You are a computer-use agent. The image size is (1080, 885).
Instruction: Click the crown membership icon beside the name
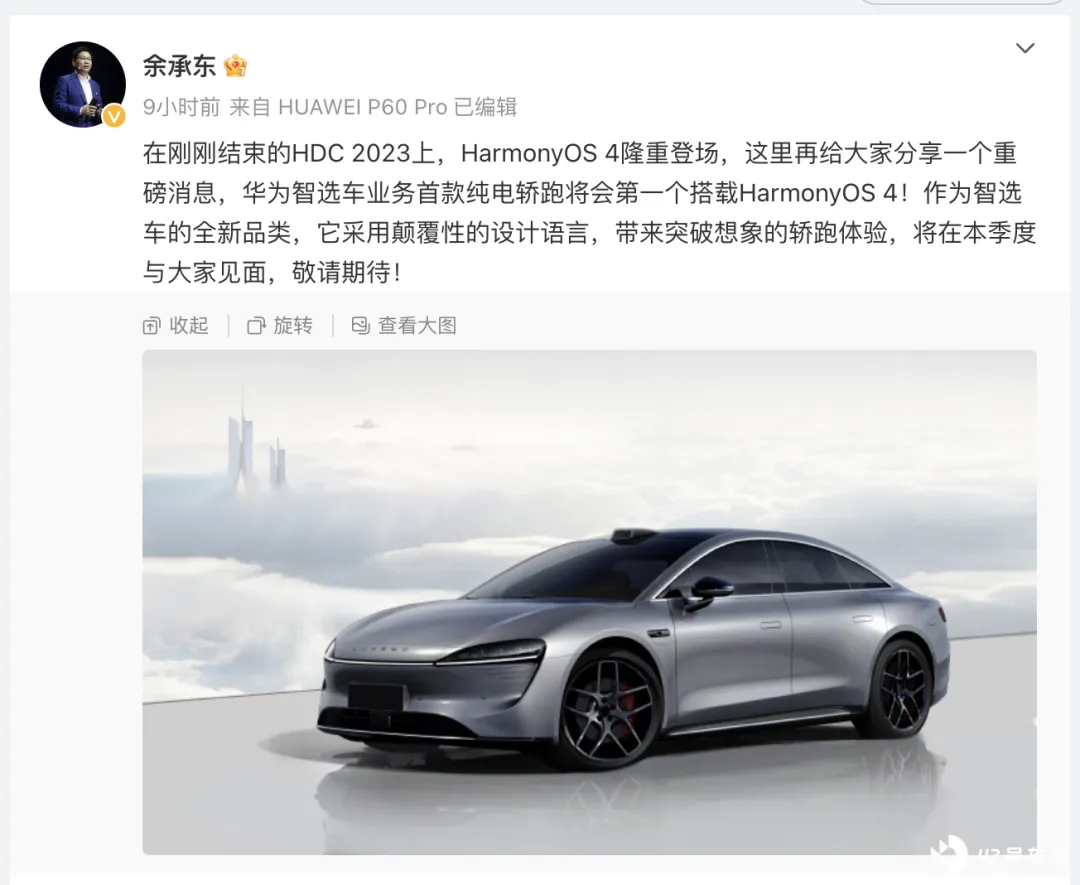(236, 66)
